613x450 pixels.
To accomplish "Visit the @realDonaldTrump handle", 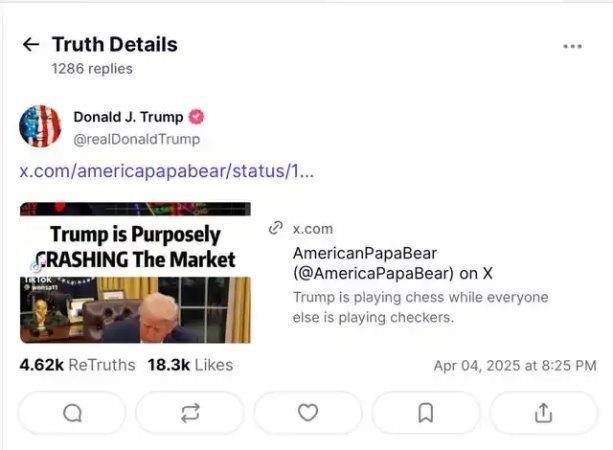I will 136,139.
